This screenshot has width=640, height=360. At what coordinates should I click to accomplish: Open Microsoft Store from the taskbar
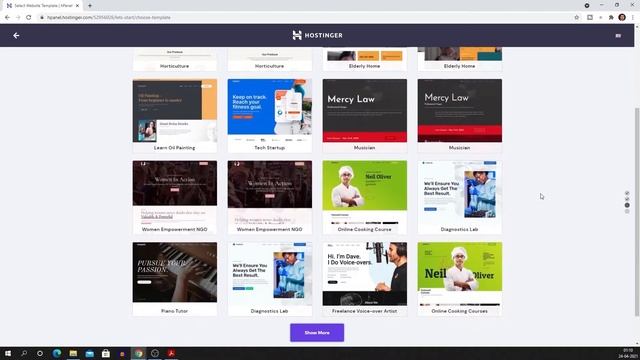tap(106, 353)
